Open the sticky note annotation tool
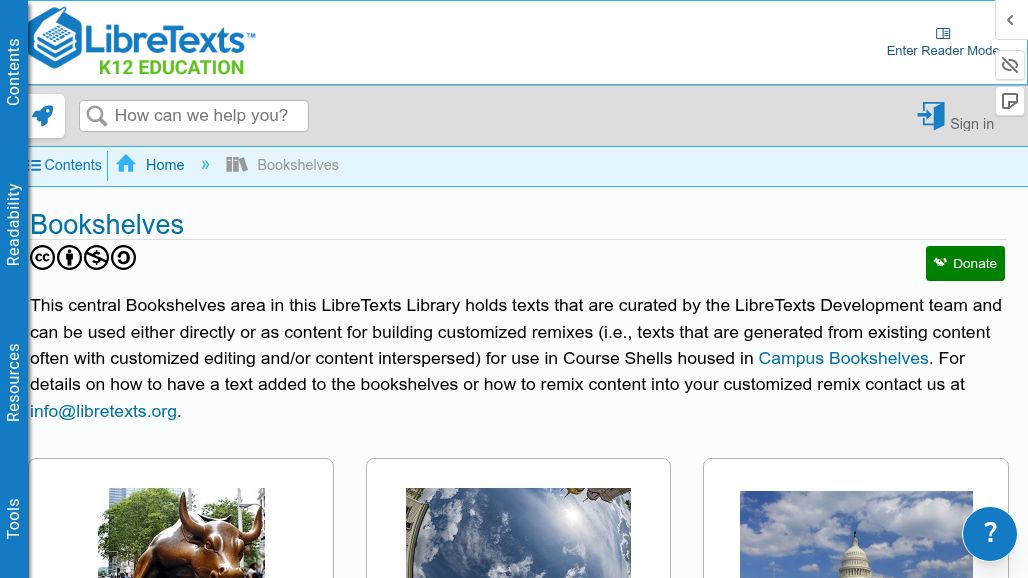Screen dimensions: 1028x578 pos(1010,101)
